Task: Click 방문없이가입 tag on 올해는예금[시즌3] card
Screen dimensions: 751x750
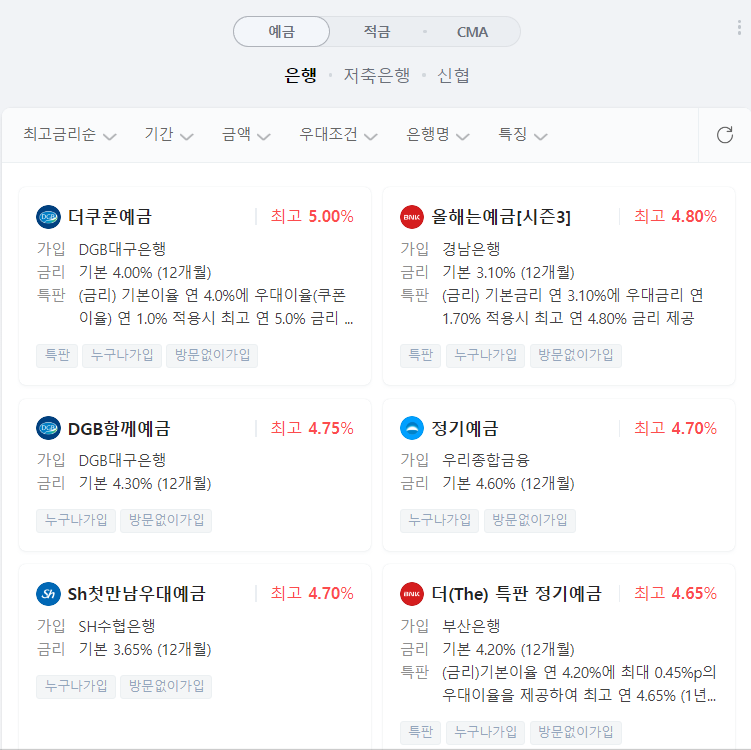Action: tap(576, 355)
